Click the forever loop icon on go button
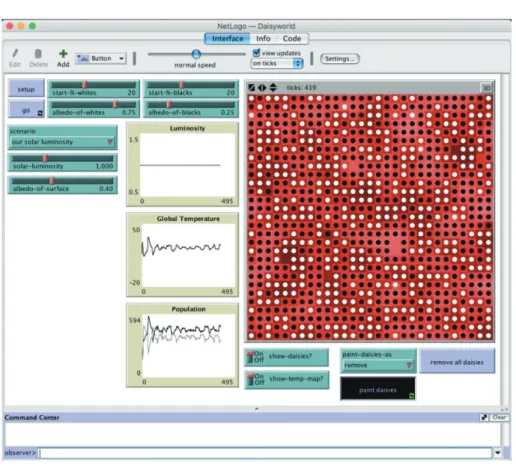The width and height of the screenshot is (516, 469). (x=40, y=113)
